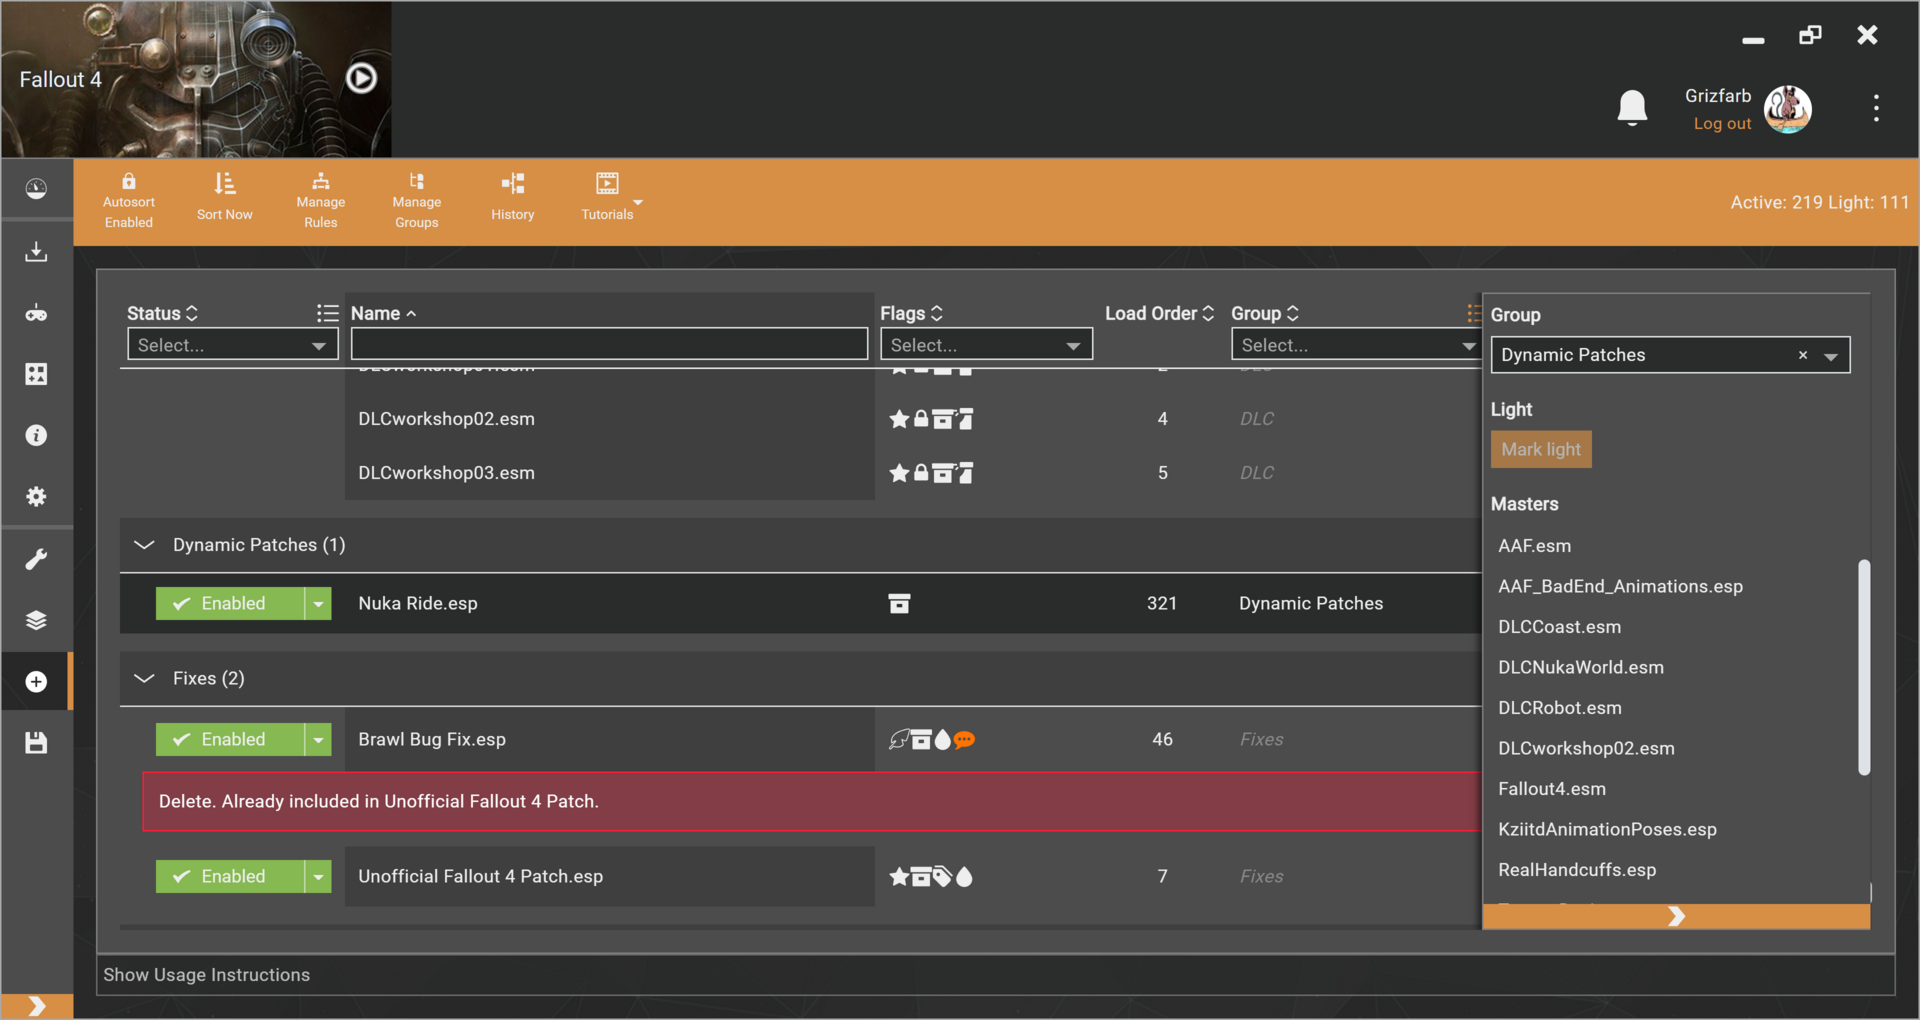This screenshot has height=1020, width=1920.
Task: Click LOOT message icon on Brawl Bug Fix.esp
Action: coord(964,740)
